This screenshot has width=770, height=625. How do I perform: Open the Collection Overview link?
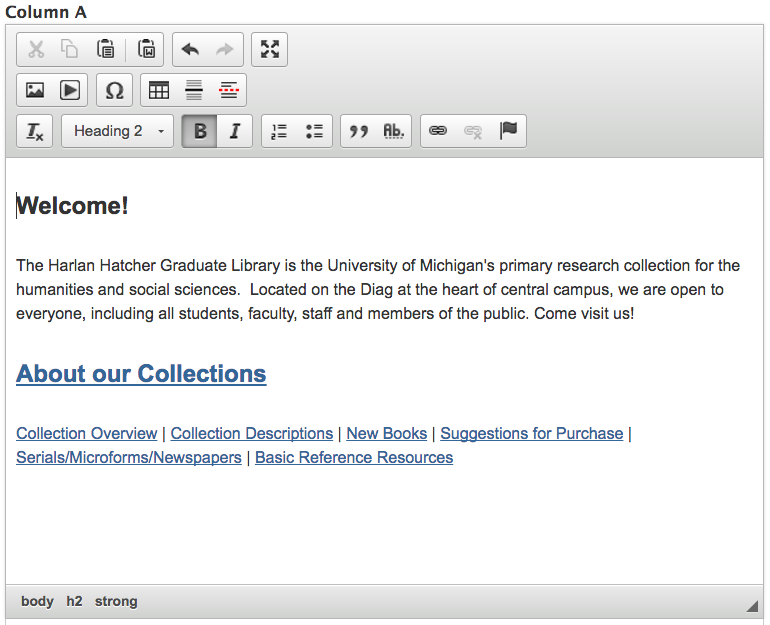click(x=86, y=434)
